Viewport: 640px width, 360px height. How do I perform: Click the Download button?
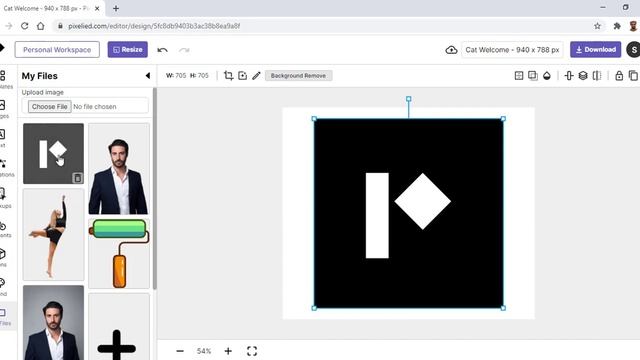[x=596, y=49]
